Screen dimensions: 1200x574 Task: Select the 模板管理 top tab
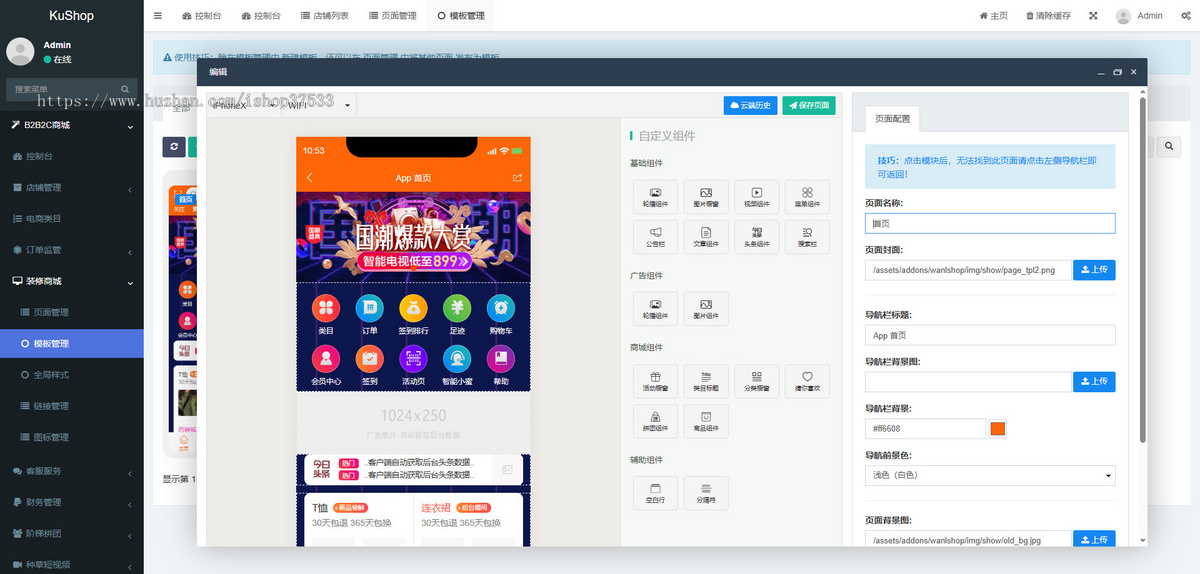pyautogui.click(x=461, y=16)
